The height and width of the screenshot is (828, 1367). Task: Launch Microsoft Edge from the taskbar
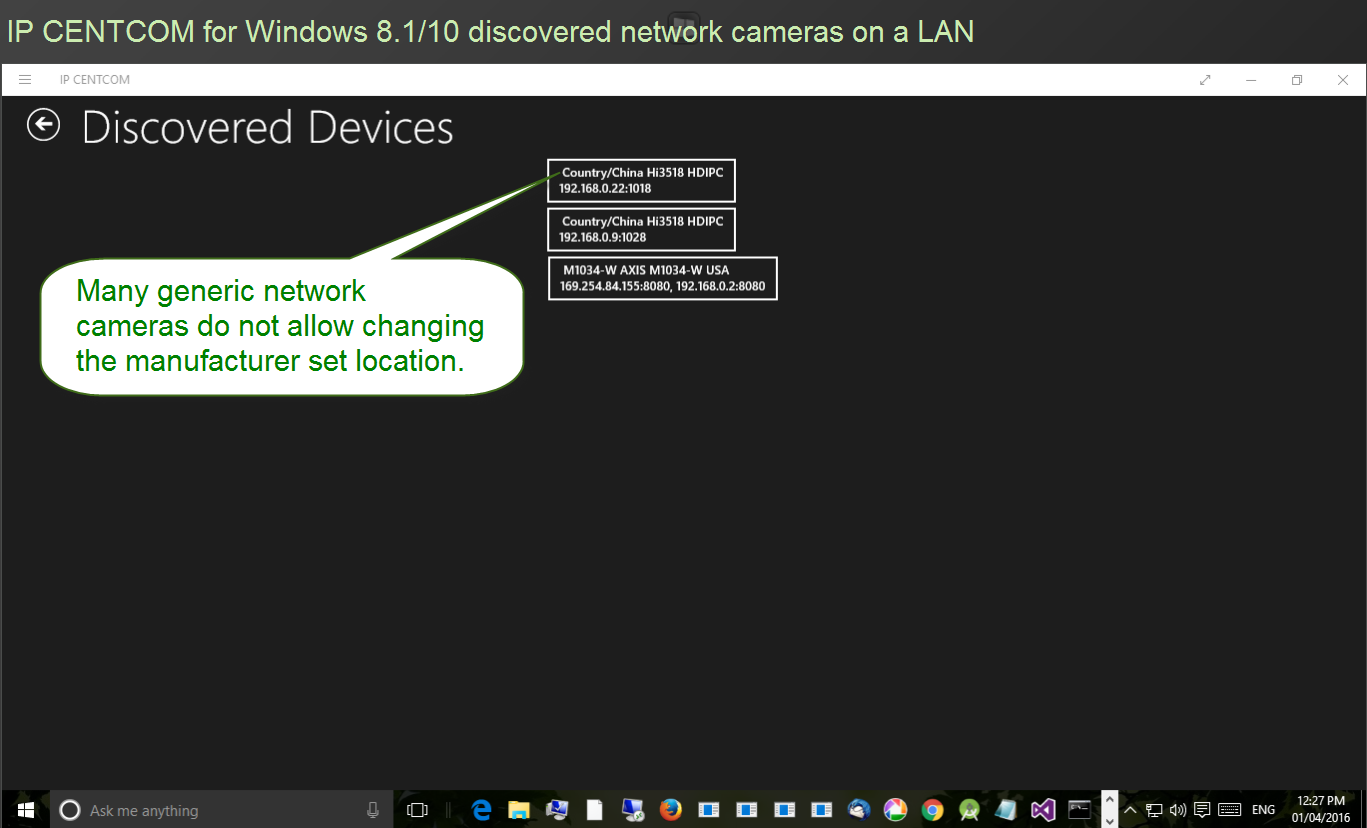[x=482, y=810]
